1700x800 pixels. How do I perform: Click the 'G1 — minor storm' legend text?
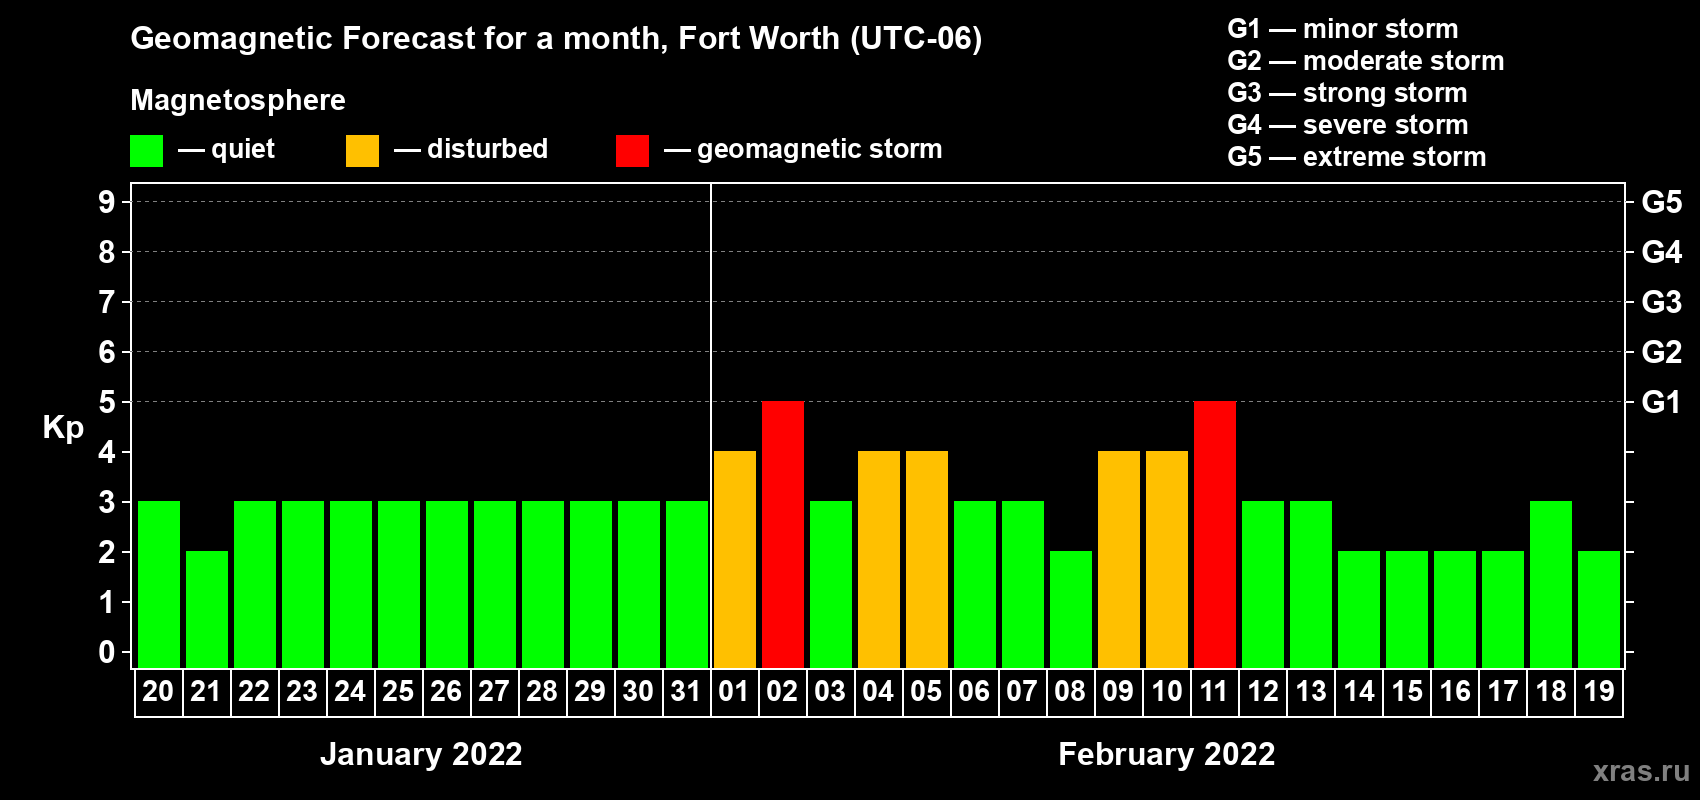pyautogui.click(x=1343, y=29)
